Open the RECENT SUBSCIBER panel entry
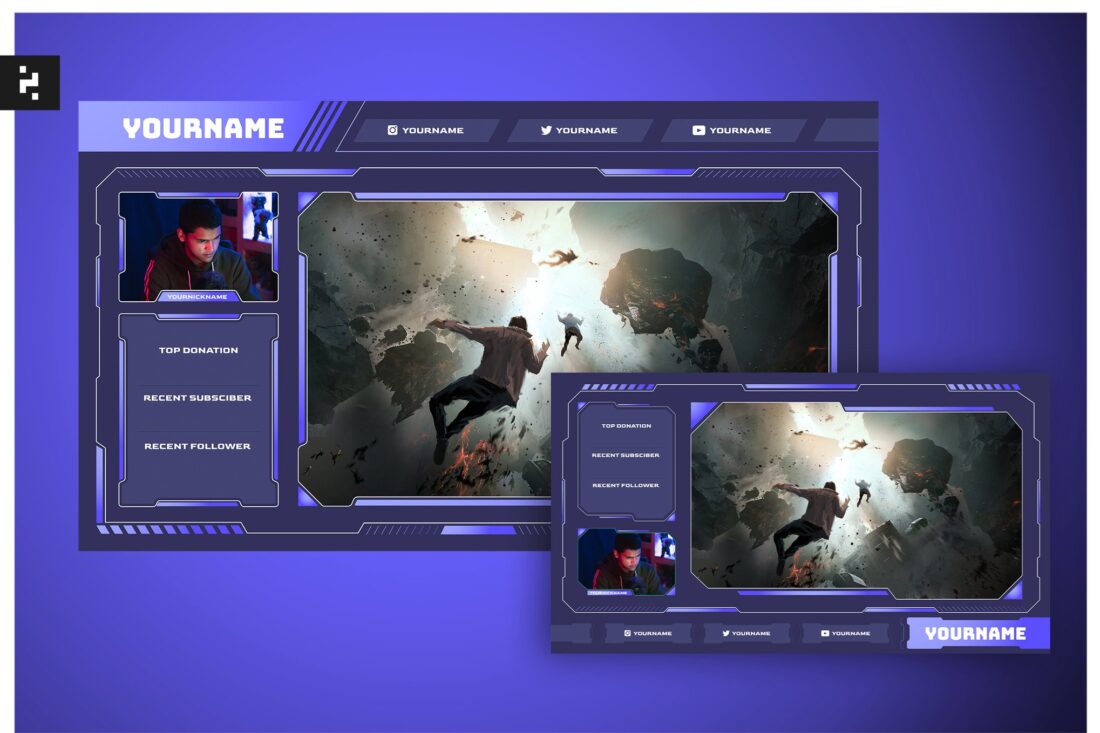 [x=200, y=397]
